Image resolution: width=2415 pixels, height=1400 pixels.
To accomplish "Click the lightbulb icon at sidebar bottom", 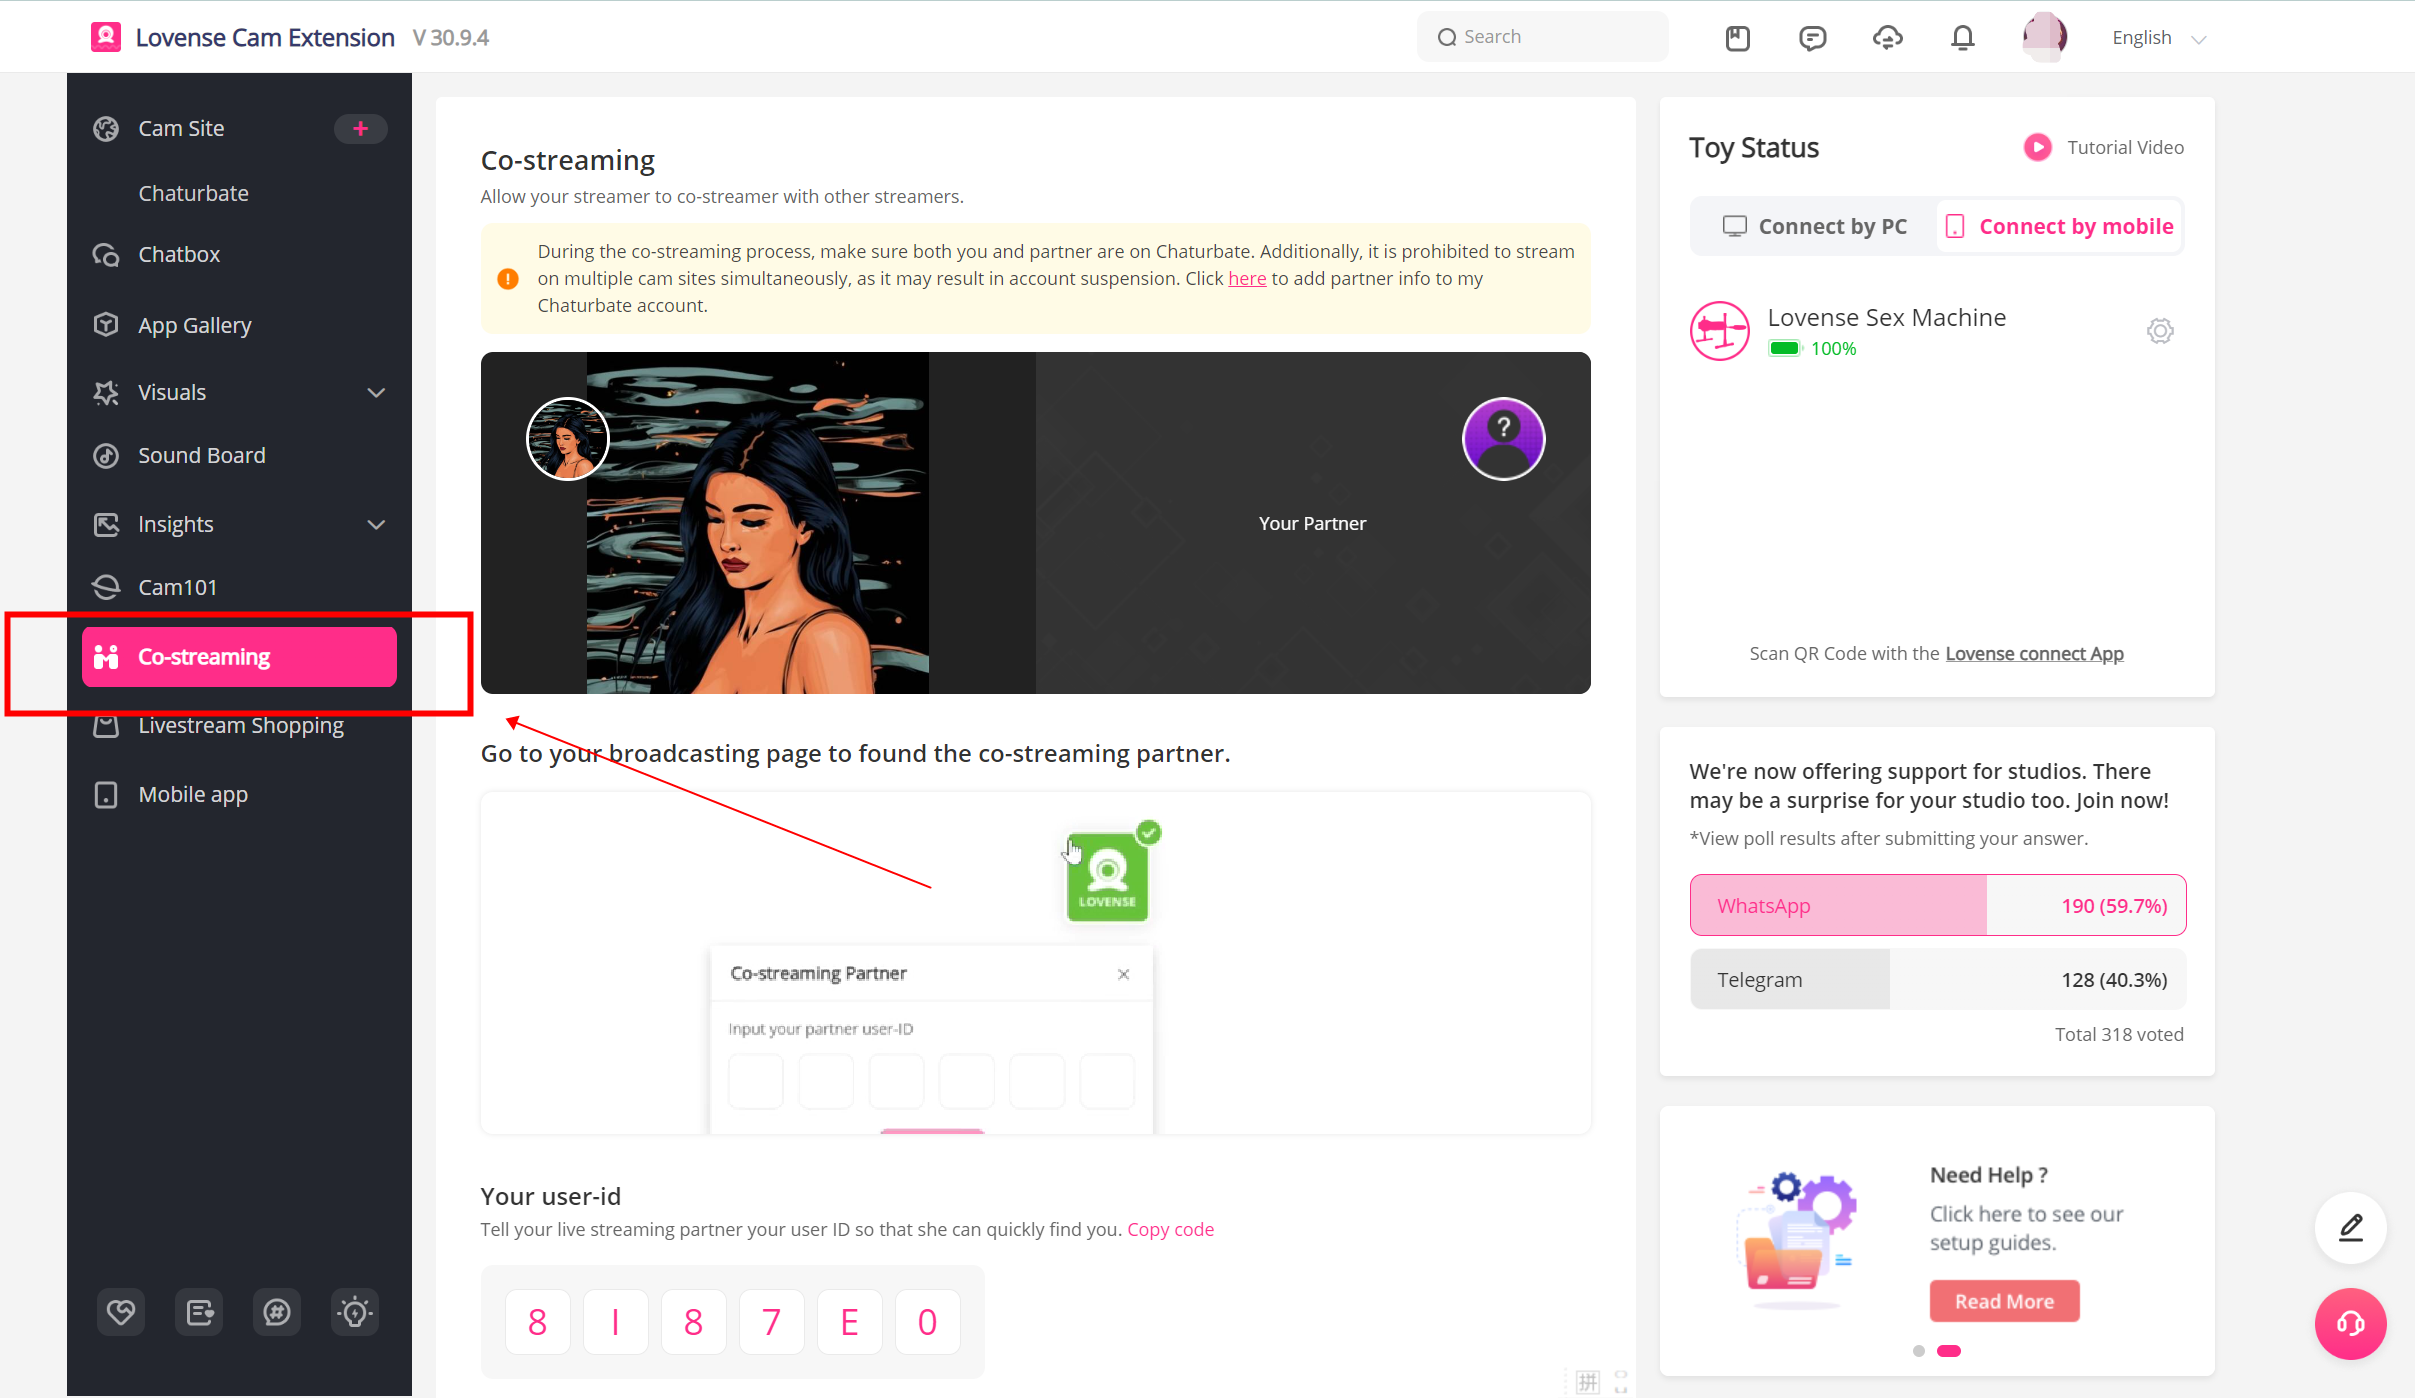I will click(355, 1312).
